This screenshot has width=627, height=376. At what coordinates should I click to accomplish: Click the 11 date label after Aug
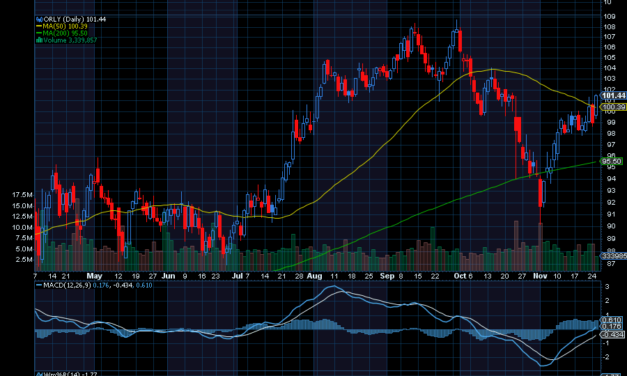334,276
